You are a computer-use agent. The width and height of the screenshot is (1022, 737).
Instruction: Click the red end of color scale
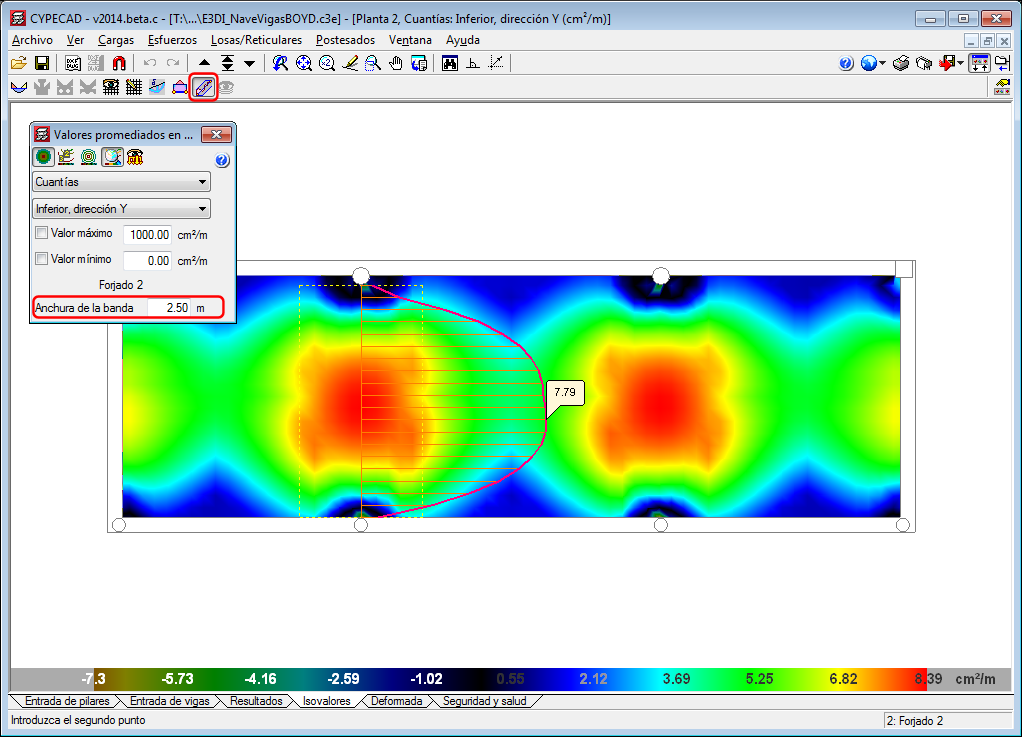920,679
